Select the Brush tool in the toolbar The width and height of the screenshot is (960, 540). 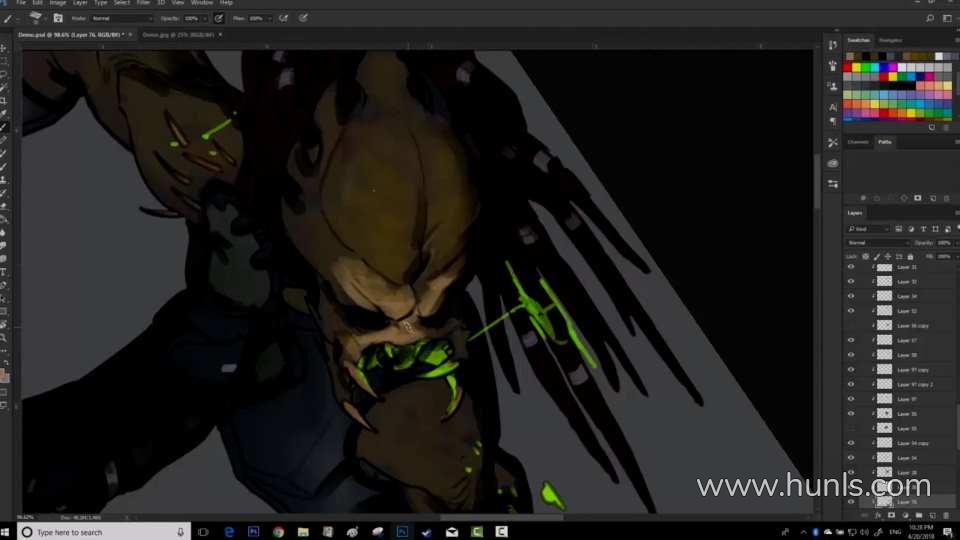(x=4, y=127)
